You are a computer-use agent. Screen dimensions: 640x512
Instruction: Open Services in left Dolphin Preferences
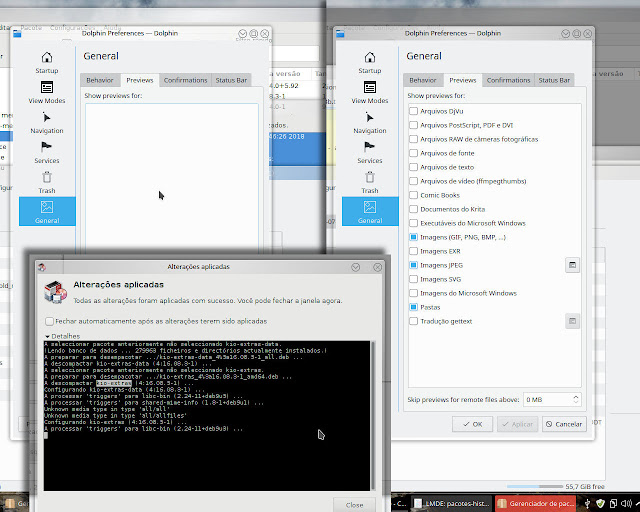47,152
